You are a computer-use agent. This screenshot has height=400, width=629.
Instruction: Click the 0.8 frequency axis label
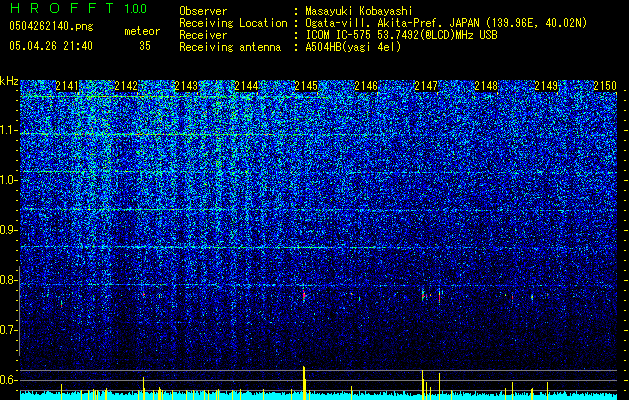[x=8, y=280]
